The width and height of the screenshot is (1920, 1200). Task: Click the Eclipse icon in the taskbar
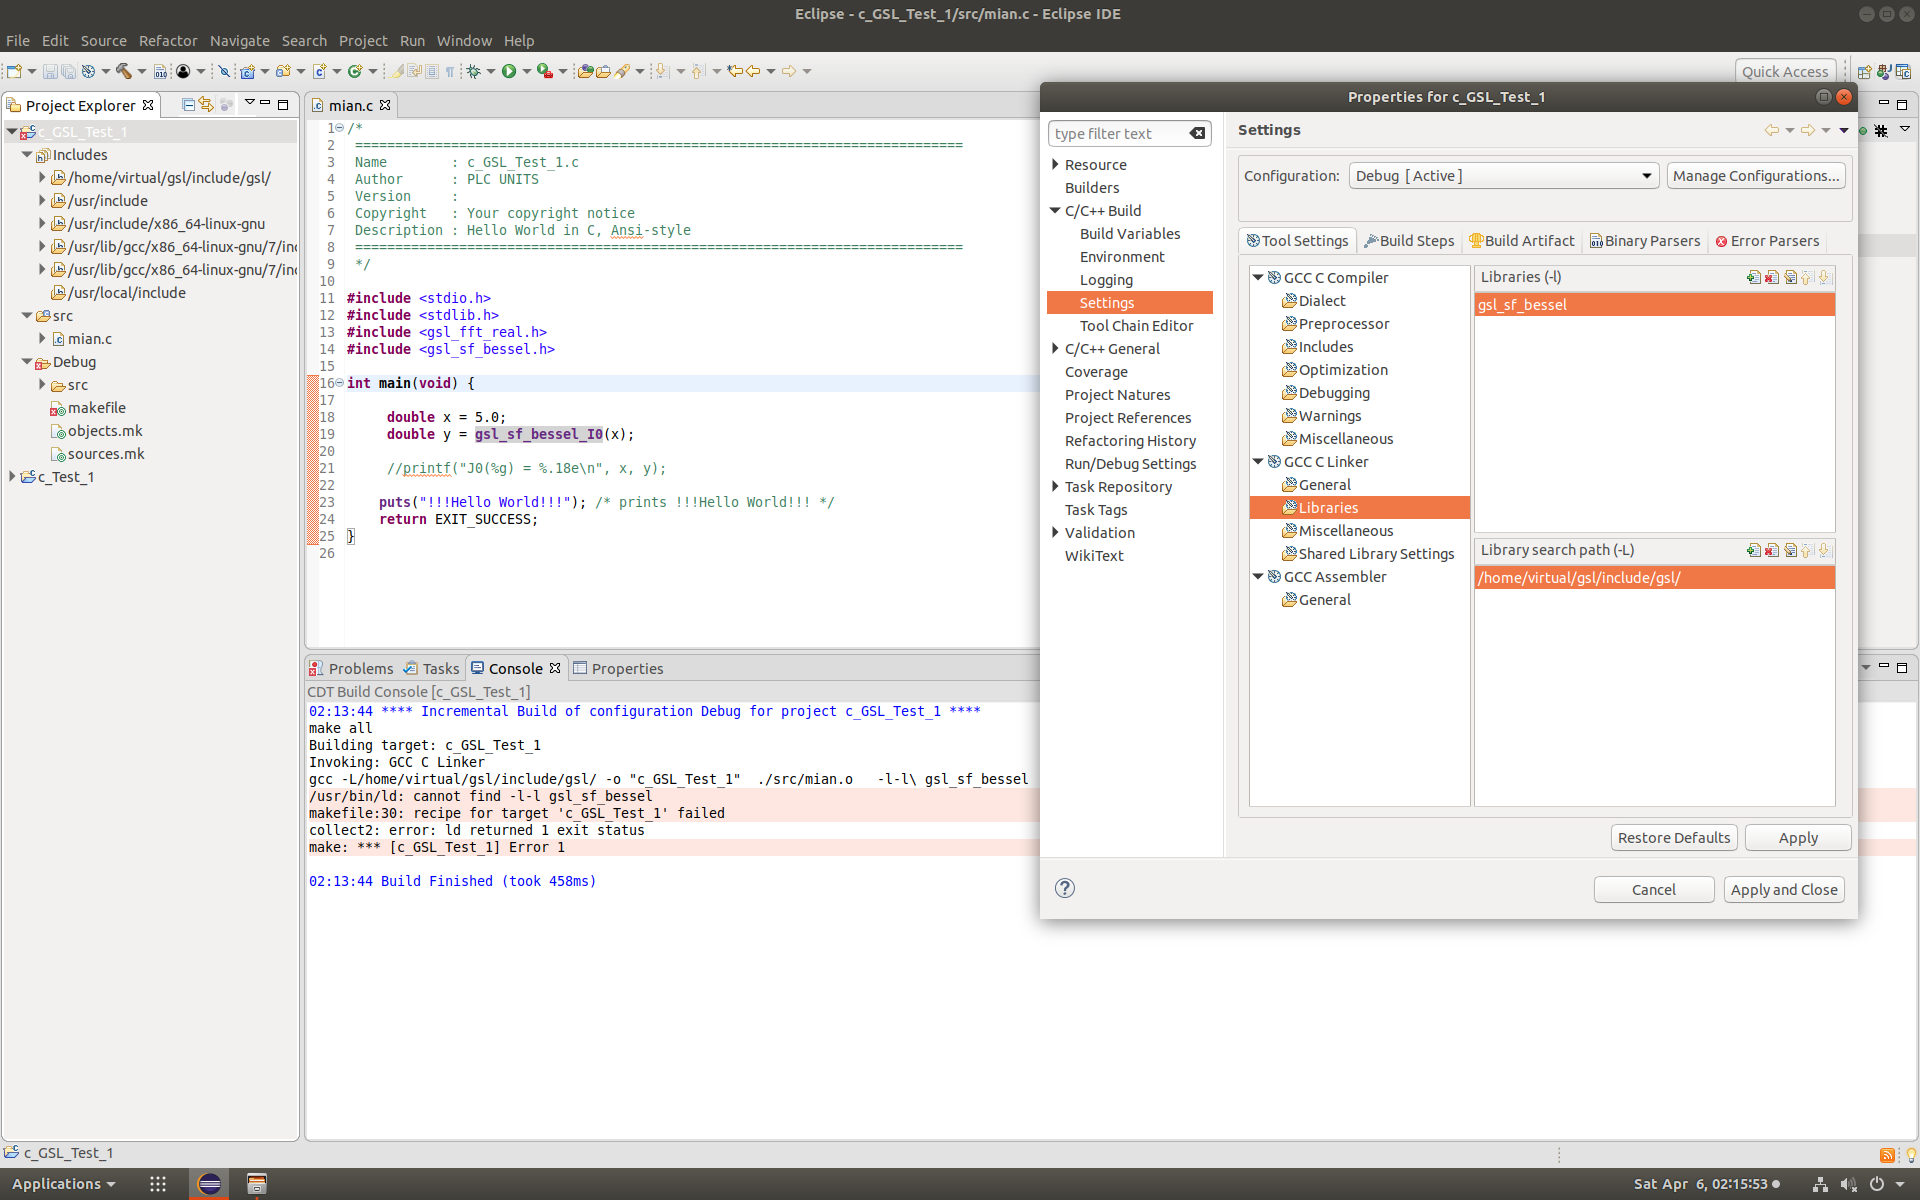tap(209, 1184)
